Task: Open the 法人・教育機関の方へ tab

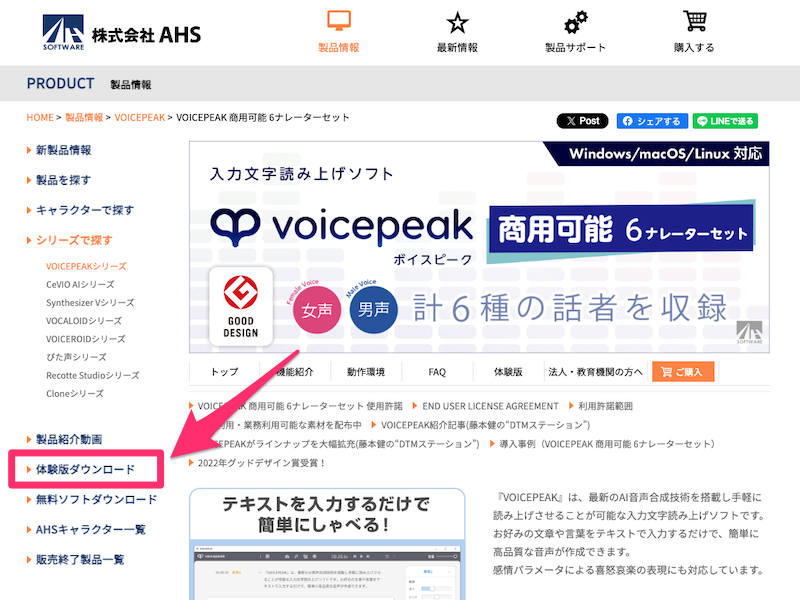Action: click(x=595, y=372)
